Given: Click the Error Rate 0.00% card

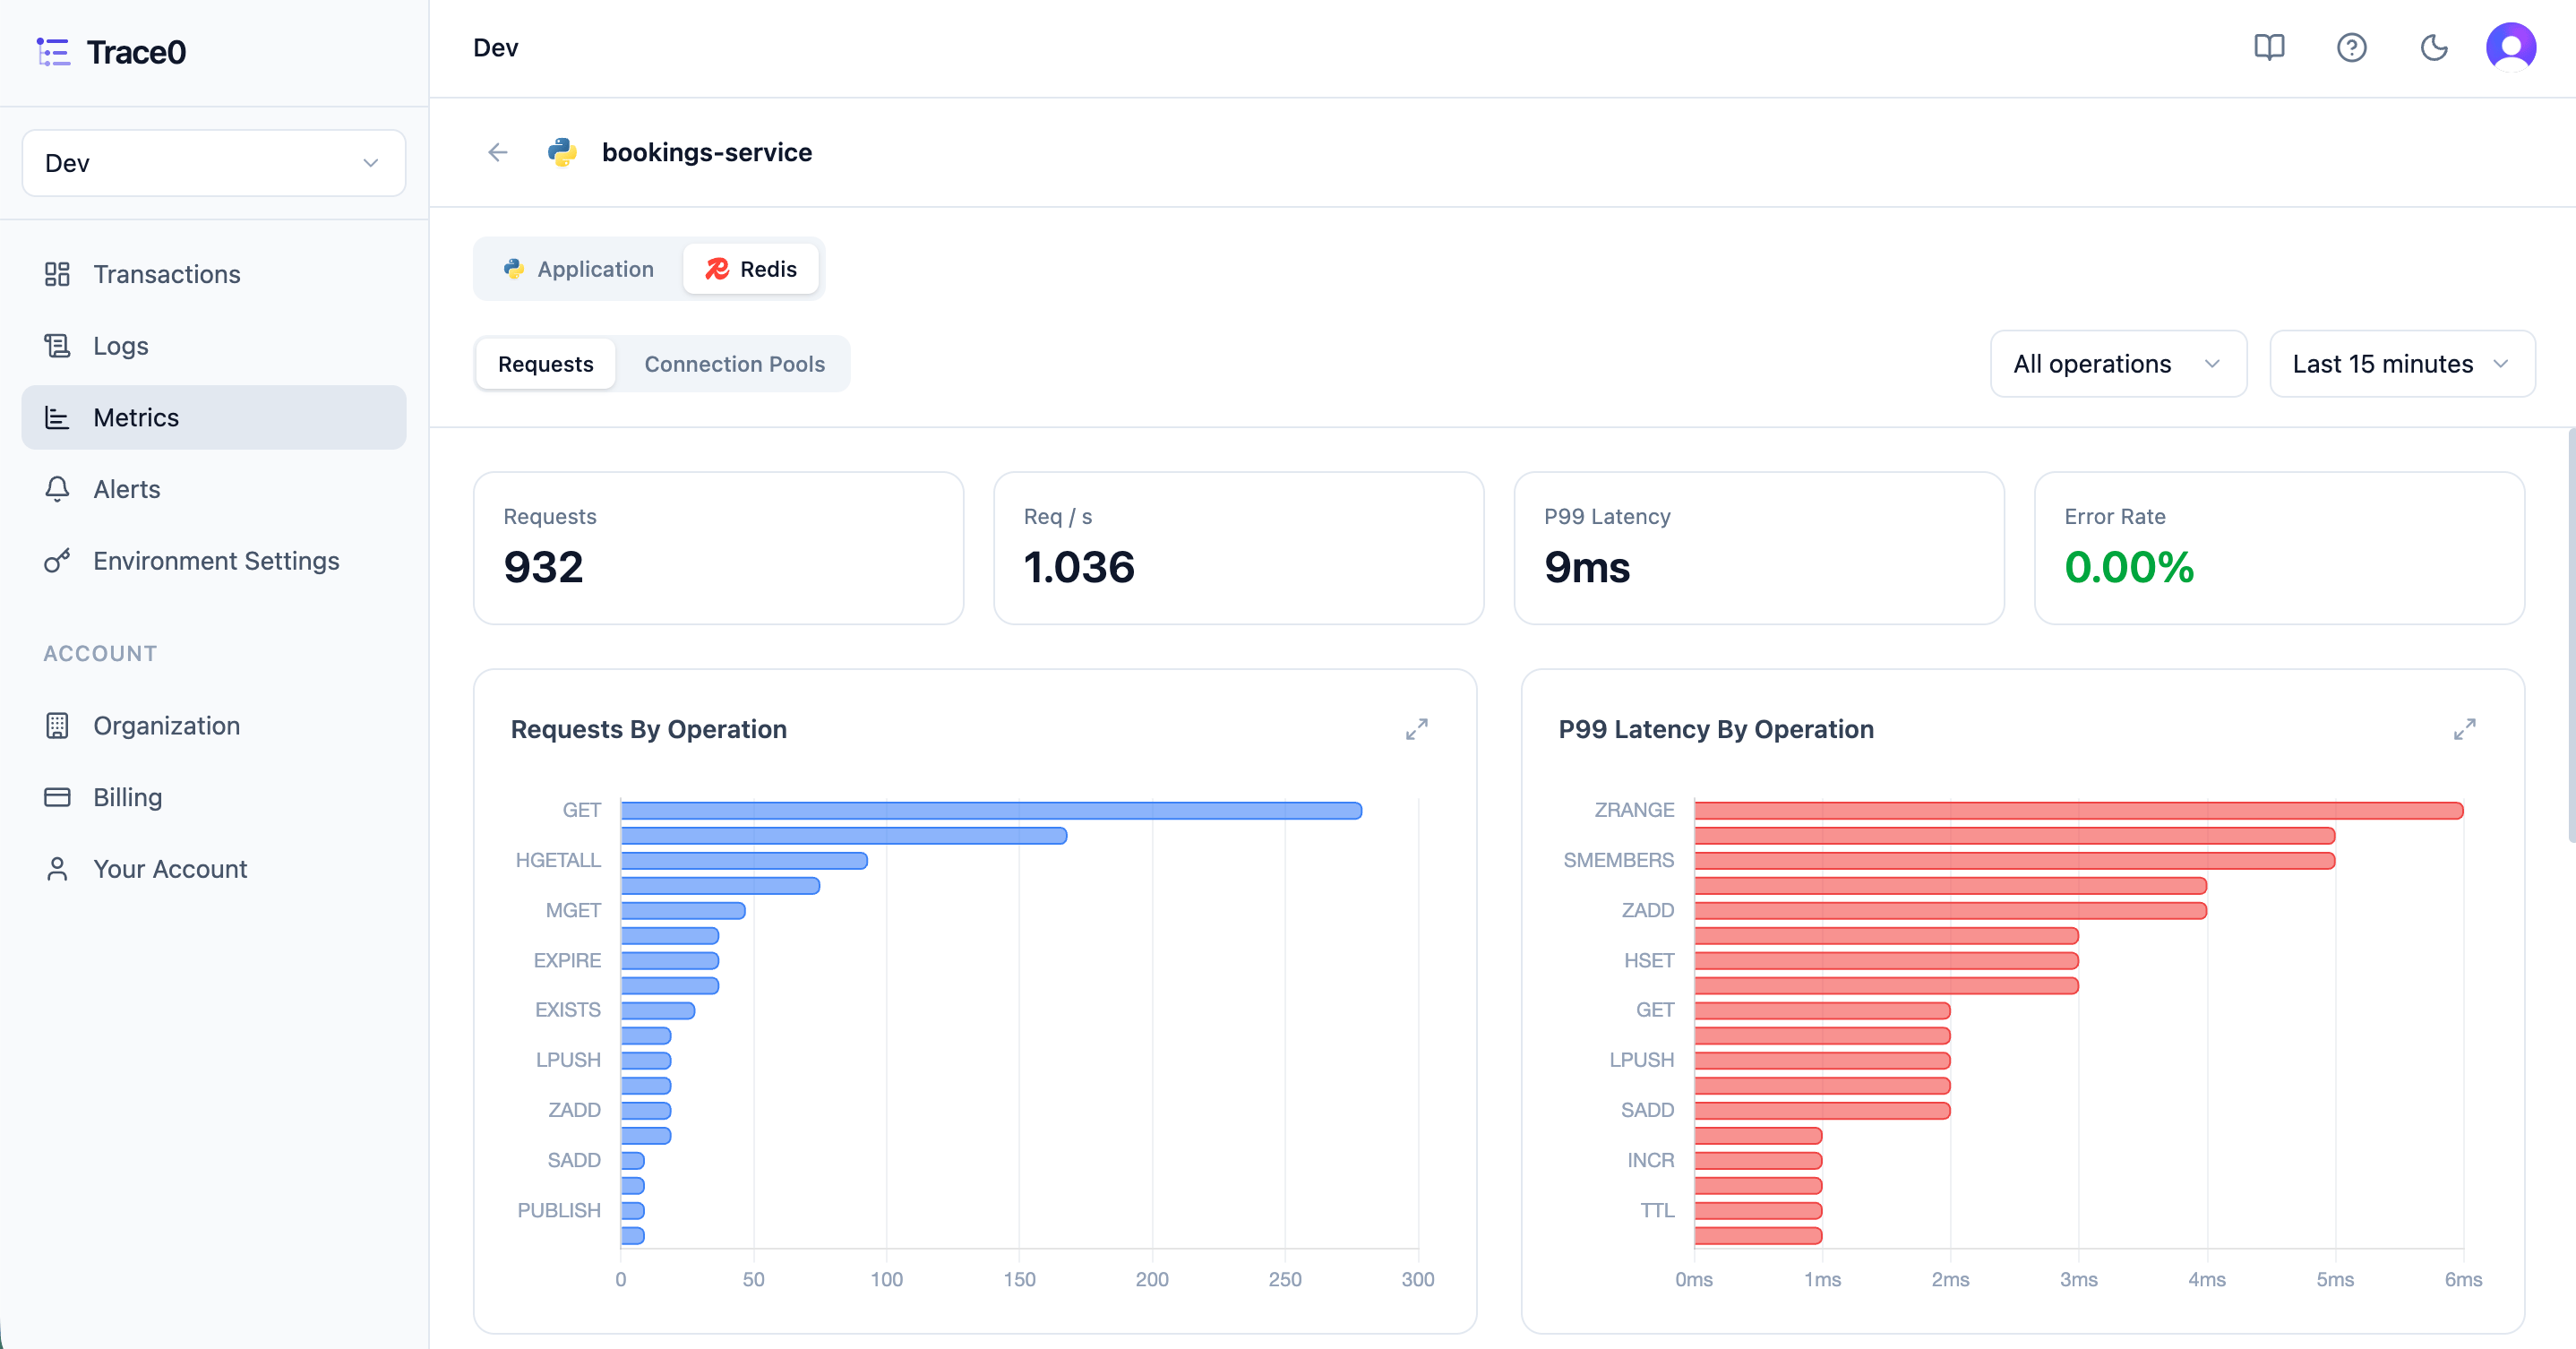Looking at the screenshot, I should click(2279, 548).
